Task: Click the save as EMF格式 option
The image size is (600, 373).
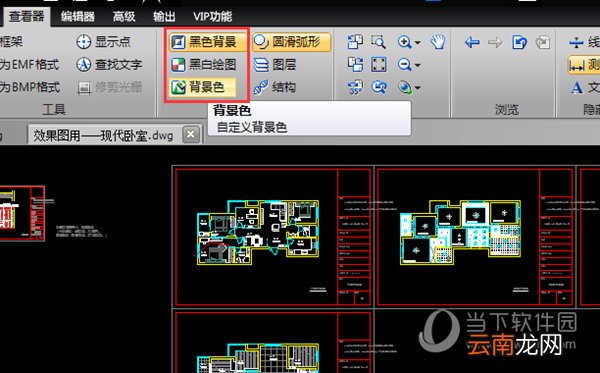Action: point(30,64)
